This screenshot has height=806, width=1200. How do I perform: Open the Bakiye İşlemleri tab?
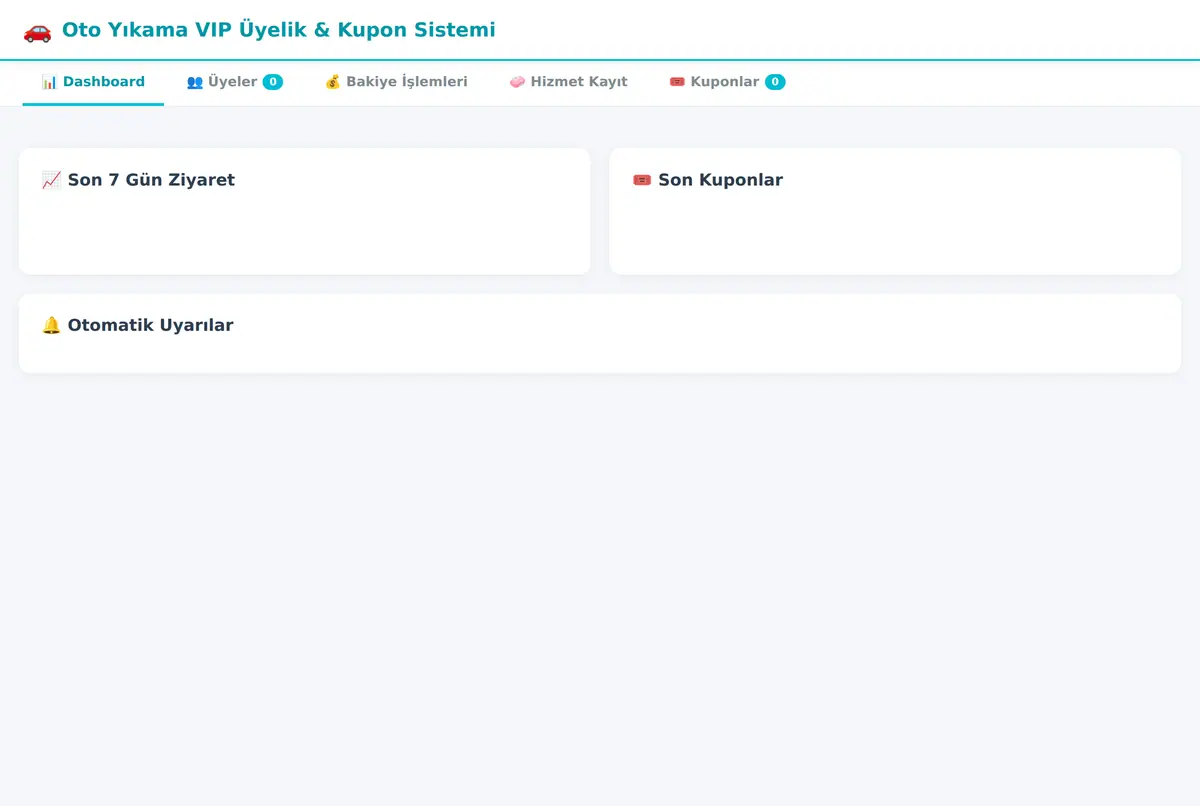click(396, 82)
